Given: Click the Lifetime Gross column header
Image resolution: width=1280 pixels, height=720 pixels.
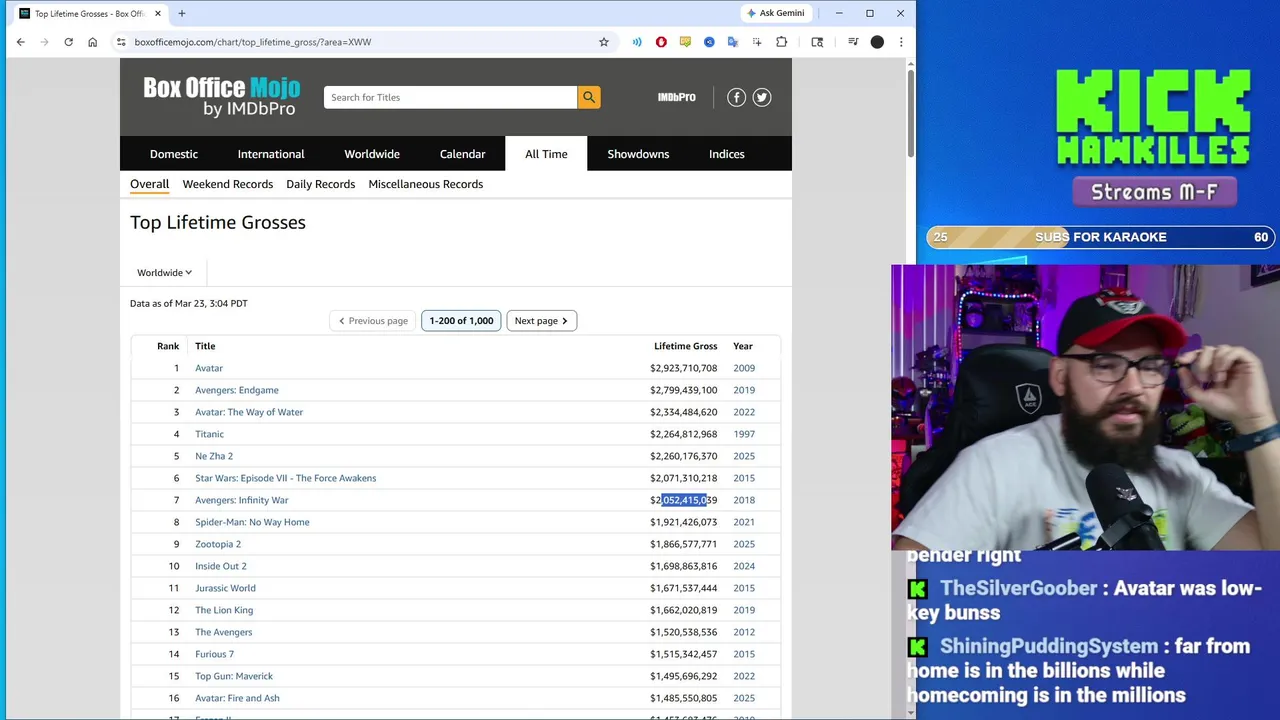Looking at the screenshot, I should [685, 346].
